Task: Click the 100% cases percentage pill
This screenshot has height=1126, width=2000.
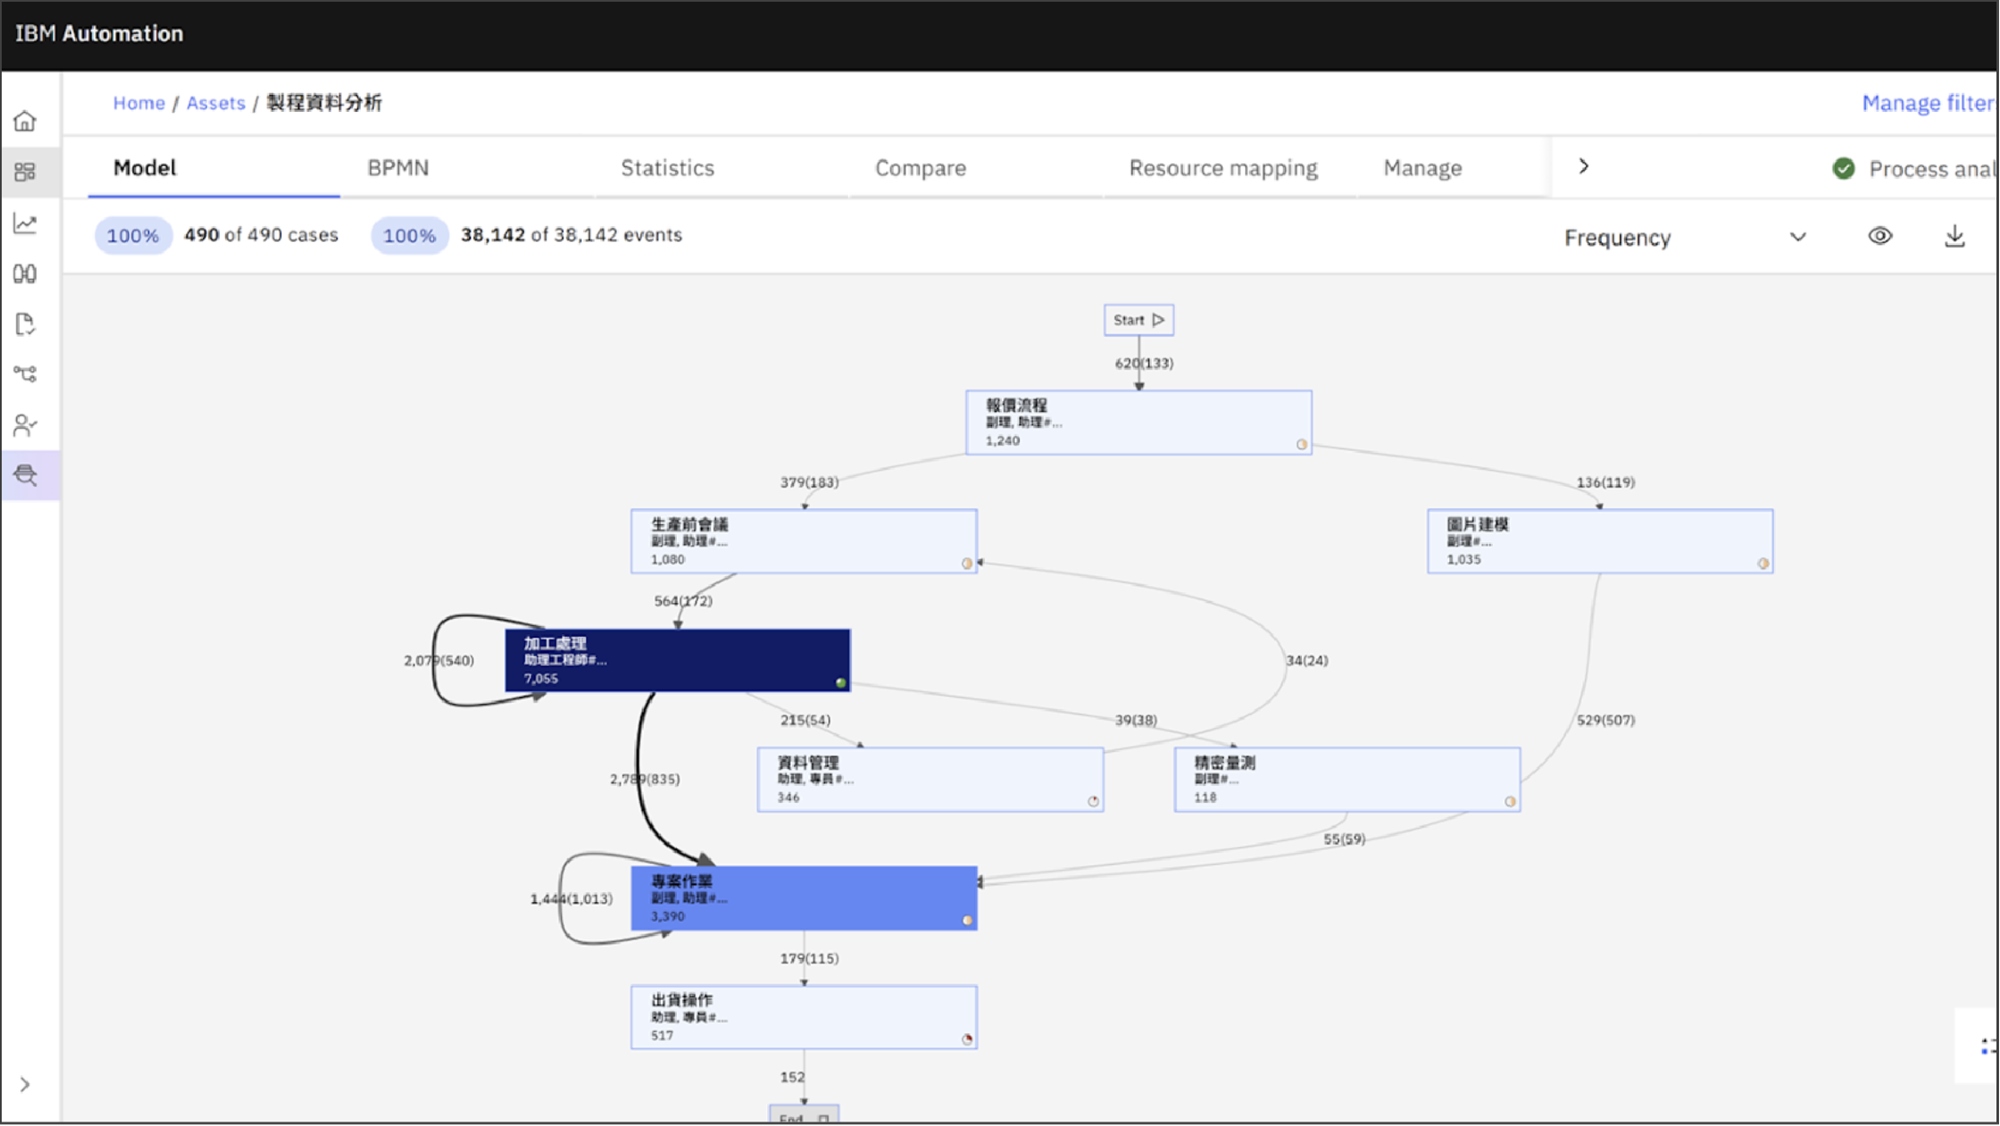Action: (x=133, y=236)
